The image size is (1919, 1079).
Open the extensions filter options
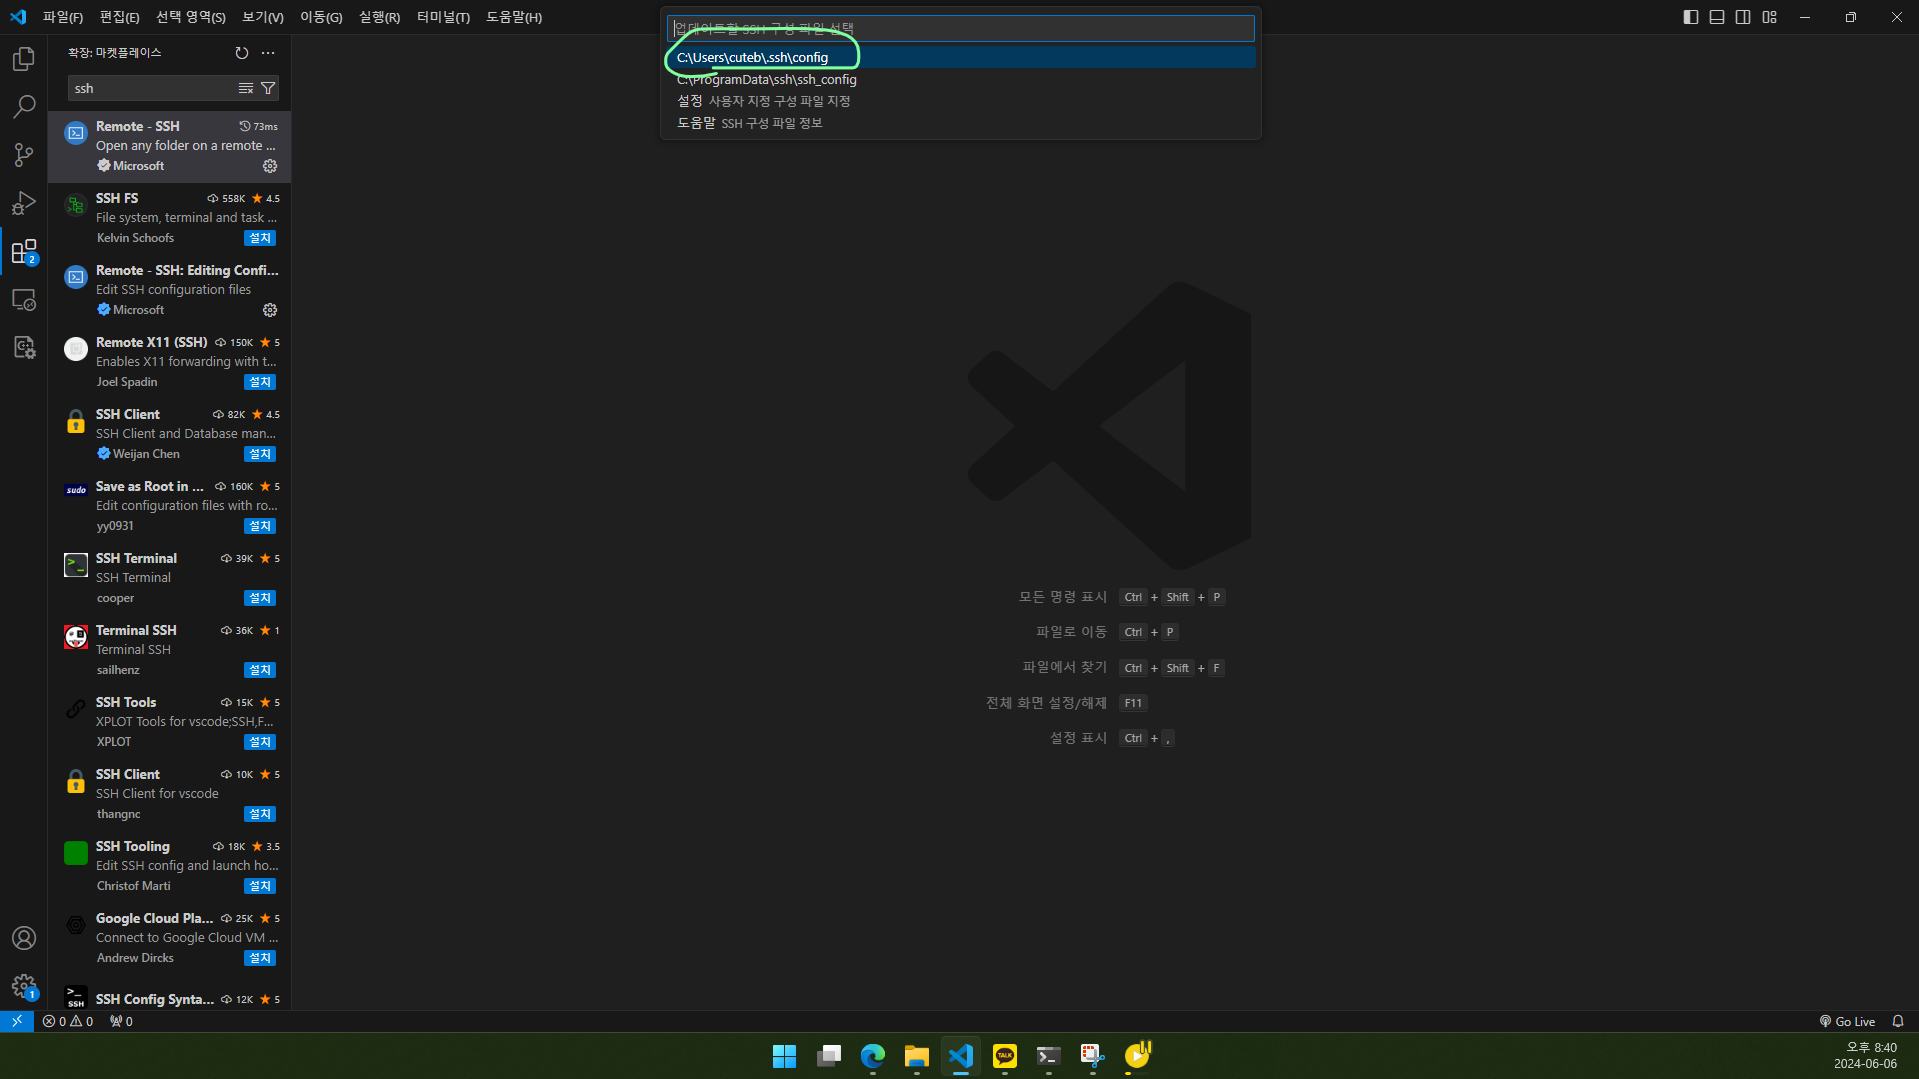point(268,88)
